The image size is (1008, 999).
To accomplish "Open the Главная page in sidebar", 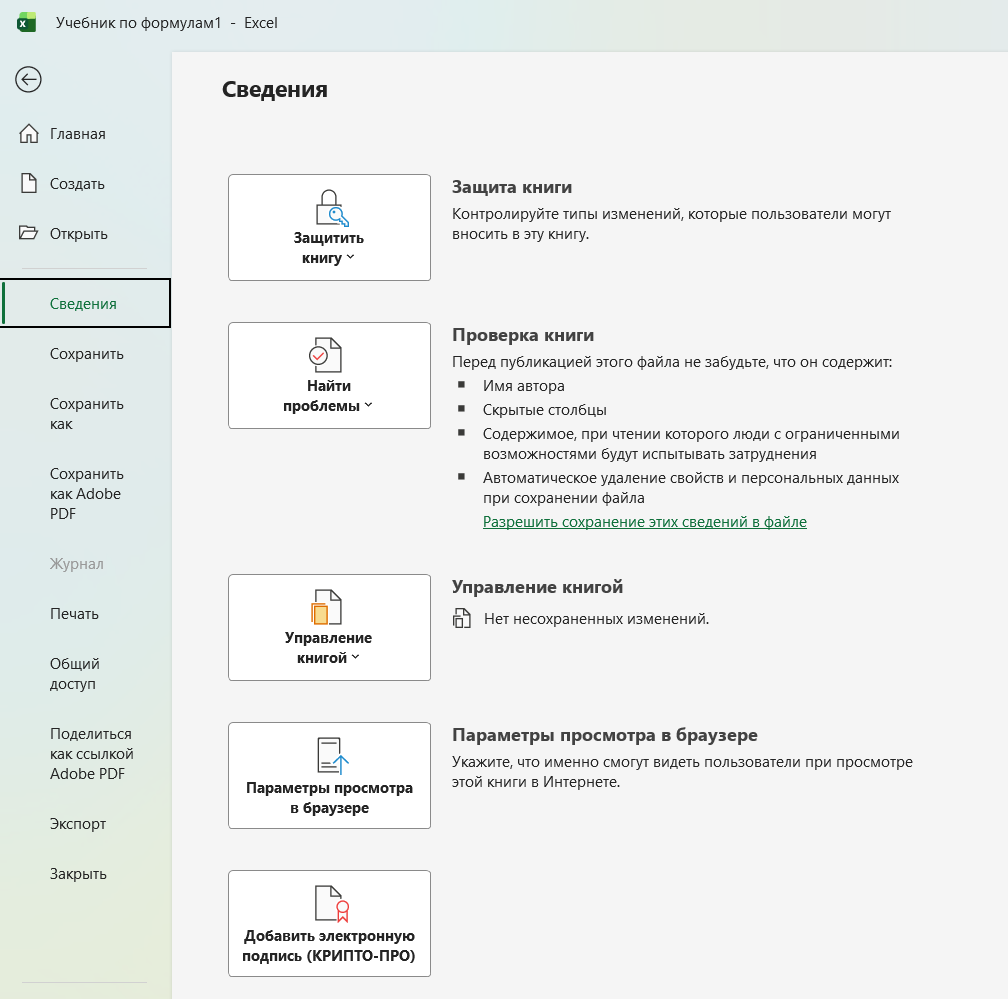I will (x=86, y=134).
